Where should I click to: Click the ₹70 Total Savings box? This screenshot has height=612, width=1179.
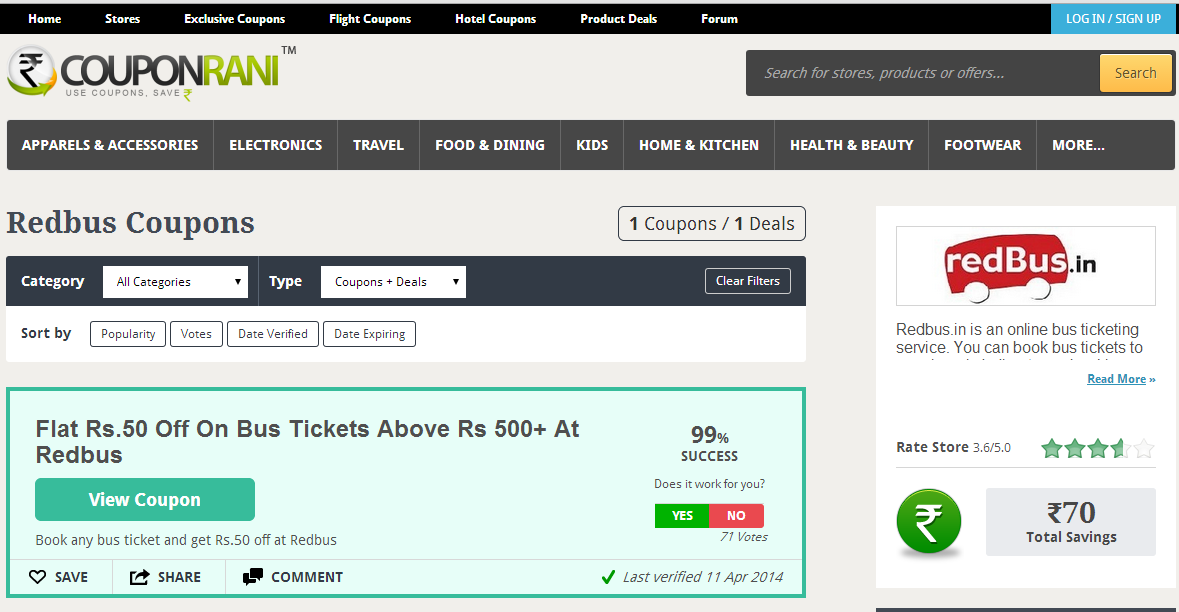click(1071, 522)
